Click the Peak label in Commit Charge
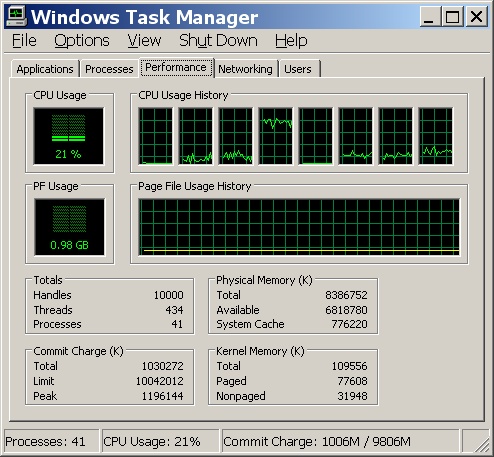This screenshot has width=494, height=457. (45, 396)
